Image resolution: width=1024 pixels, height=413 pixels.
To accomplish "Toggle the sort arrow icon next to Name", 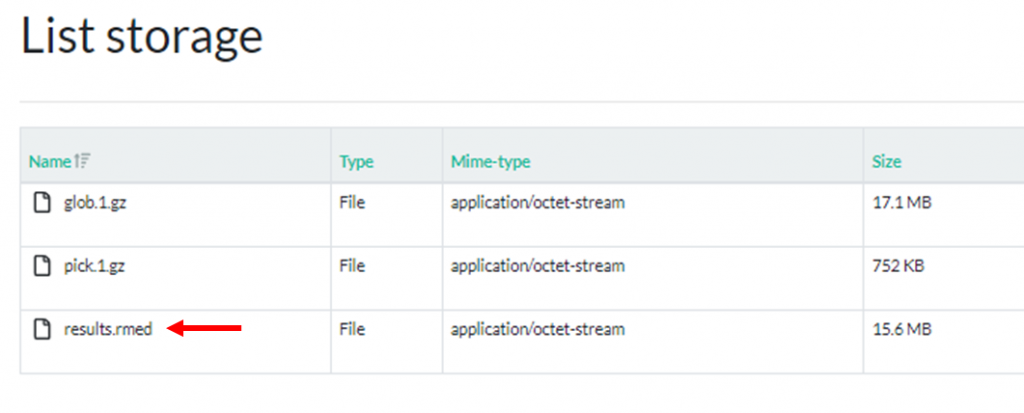I will (x=82, y=161).
